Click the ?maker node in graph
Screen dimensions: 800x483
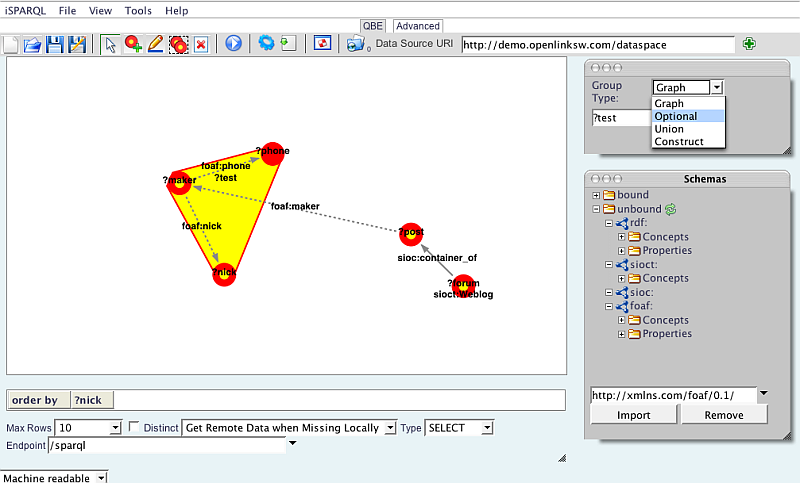[179, 183]
